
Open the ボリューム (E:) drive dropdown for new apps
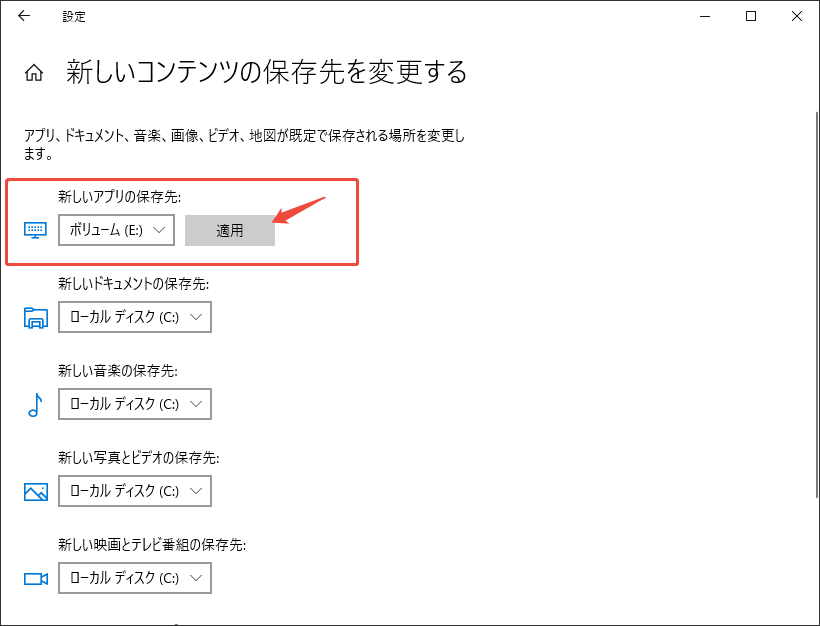pyautogui.click(x=116, y=230)
